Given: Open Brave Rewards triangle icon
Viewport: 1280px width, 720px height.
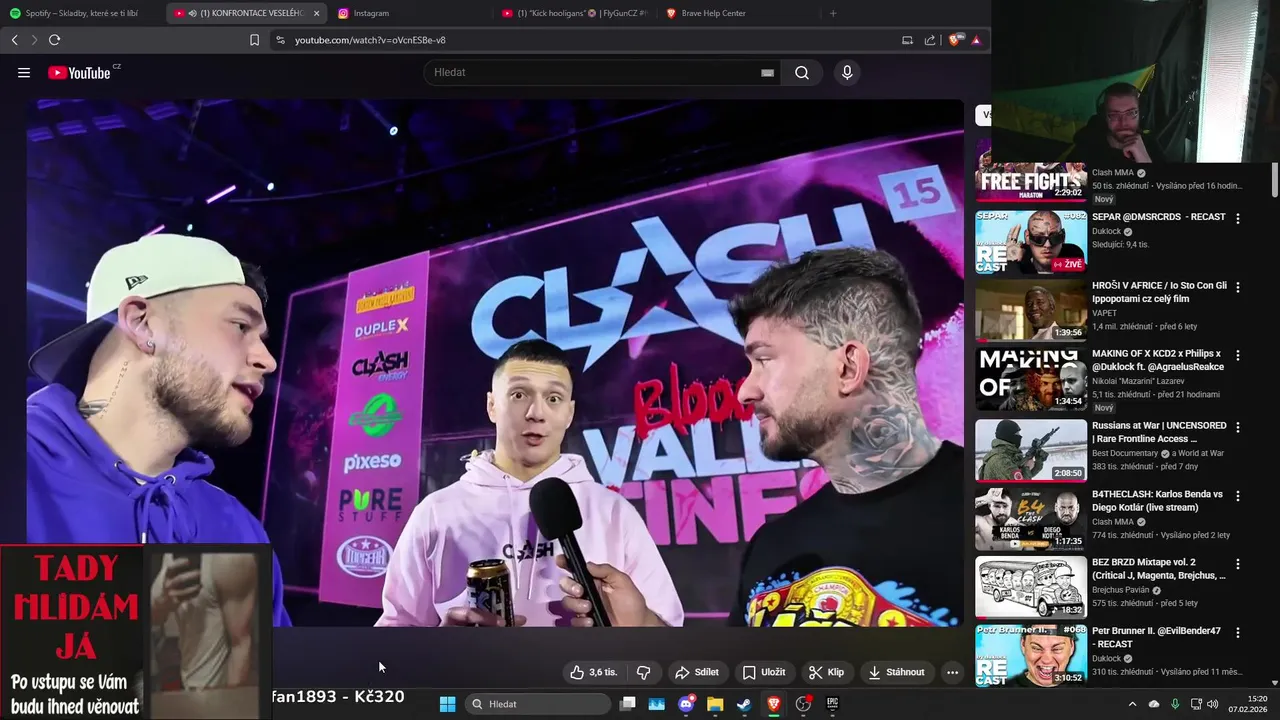Looking at the screenshot, I should click(x=976, y=40).
